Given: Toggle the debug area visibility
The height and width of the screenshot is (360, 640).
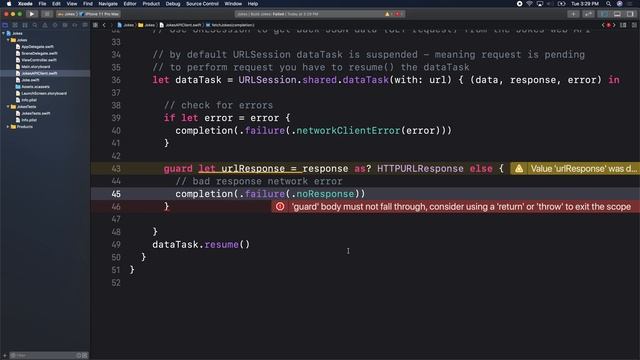Looking at the screenshot, I should (x=618, y=14).
